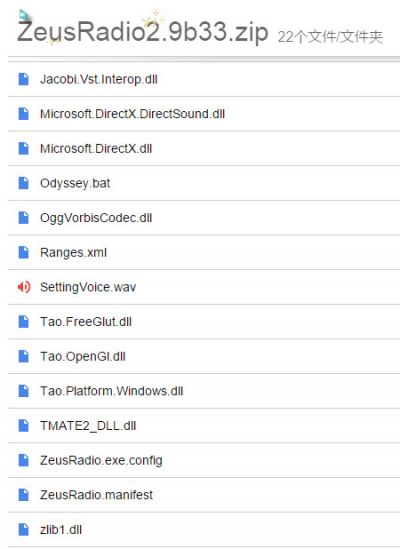Select Odyssey.bat file name

click(x=75, y=183)
